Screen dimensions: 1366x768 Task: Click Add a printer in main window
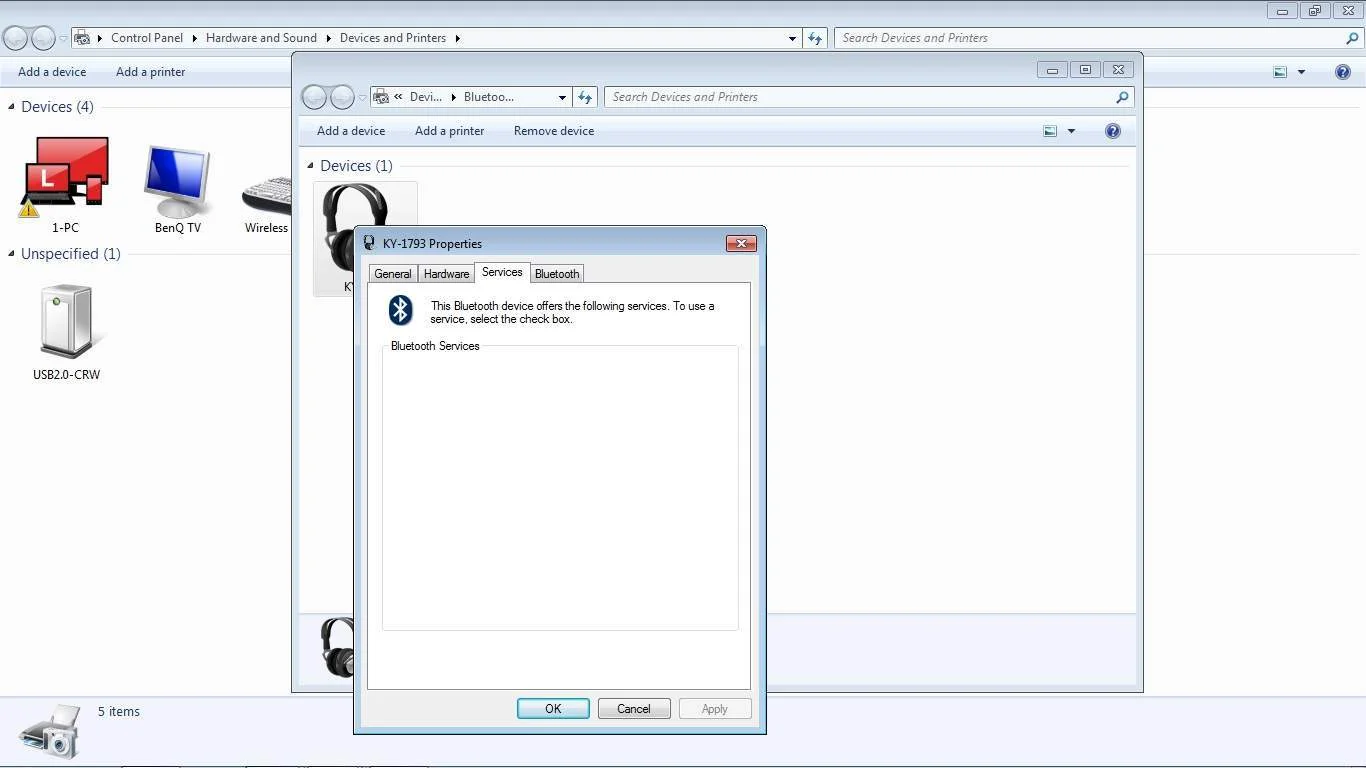click(x=150, y=72)
